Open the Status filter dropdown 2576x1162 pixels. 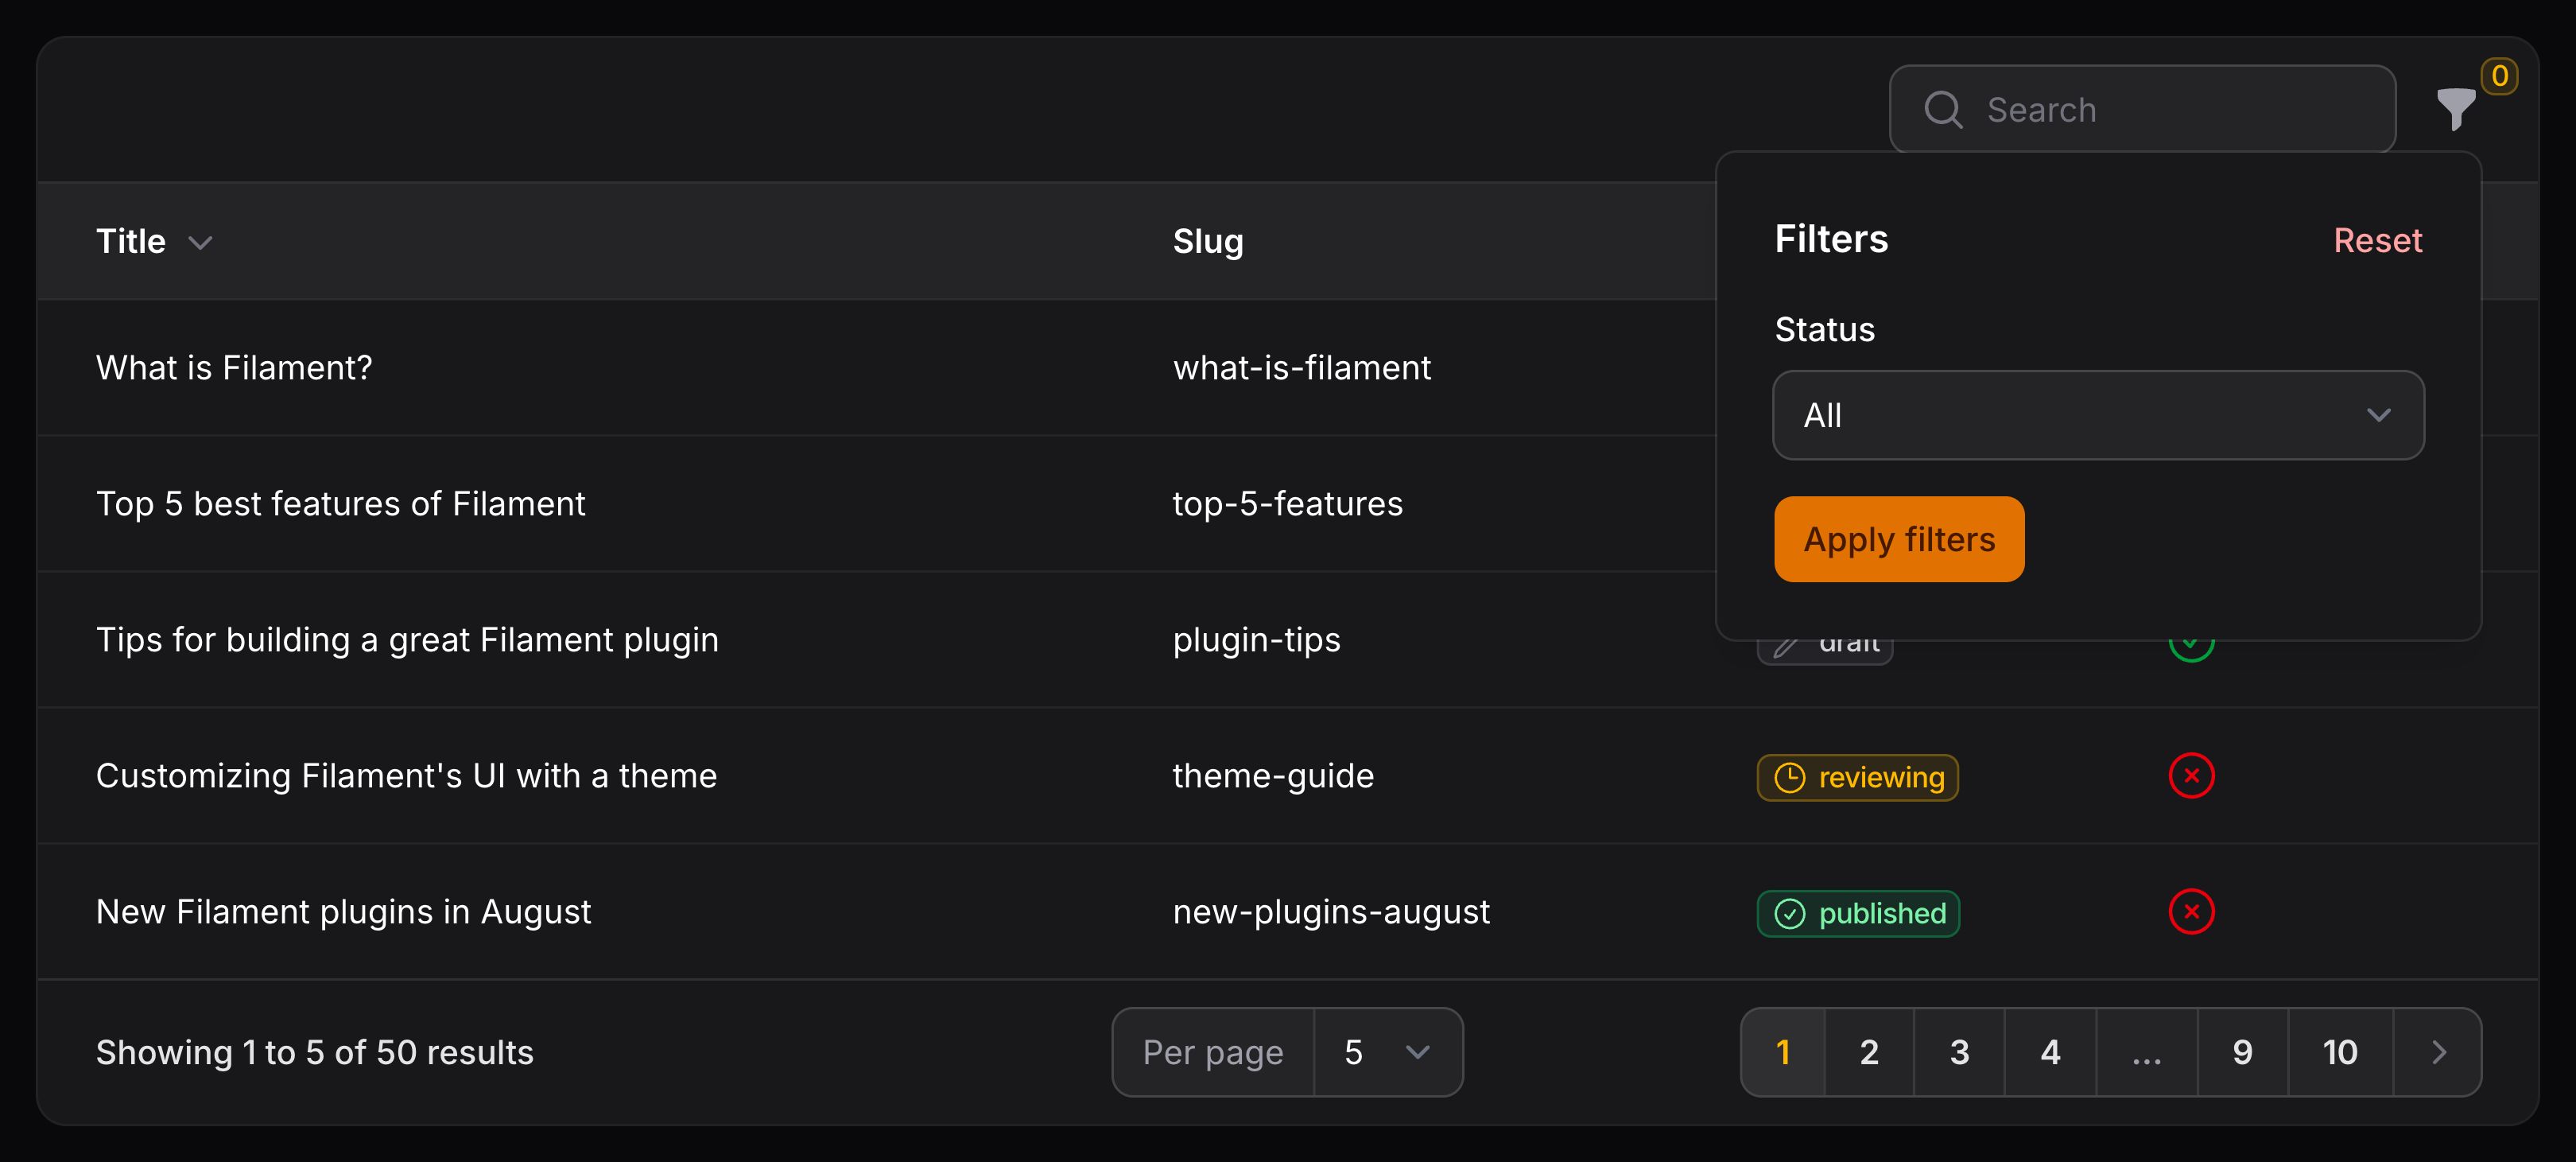[x=2098, y=415]
